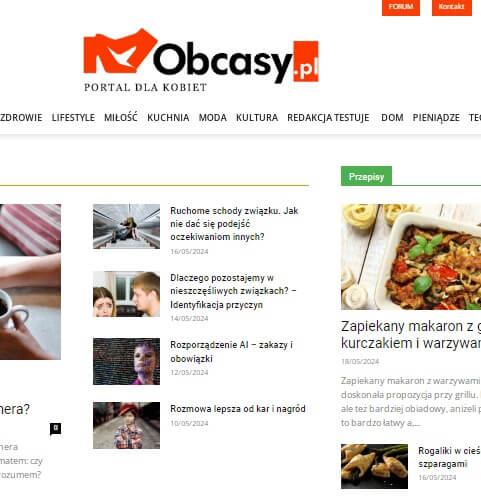
Task: Open the PIENIĄDZE menu item
Action: (x=436, y=118)
